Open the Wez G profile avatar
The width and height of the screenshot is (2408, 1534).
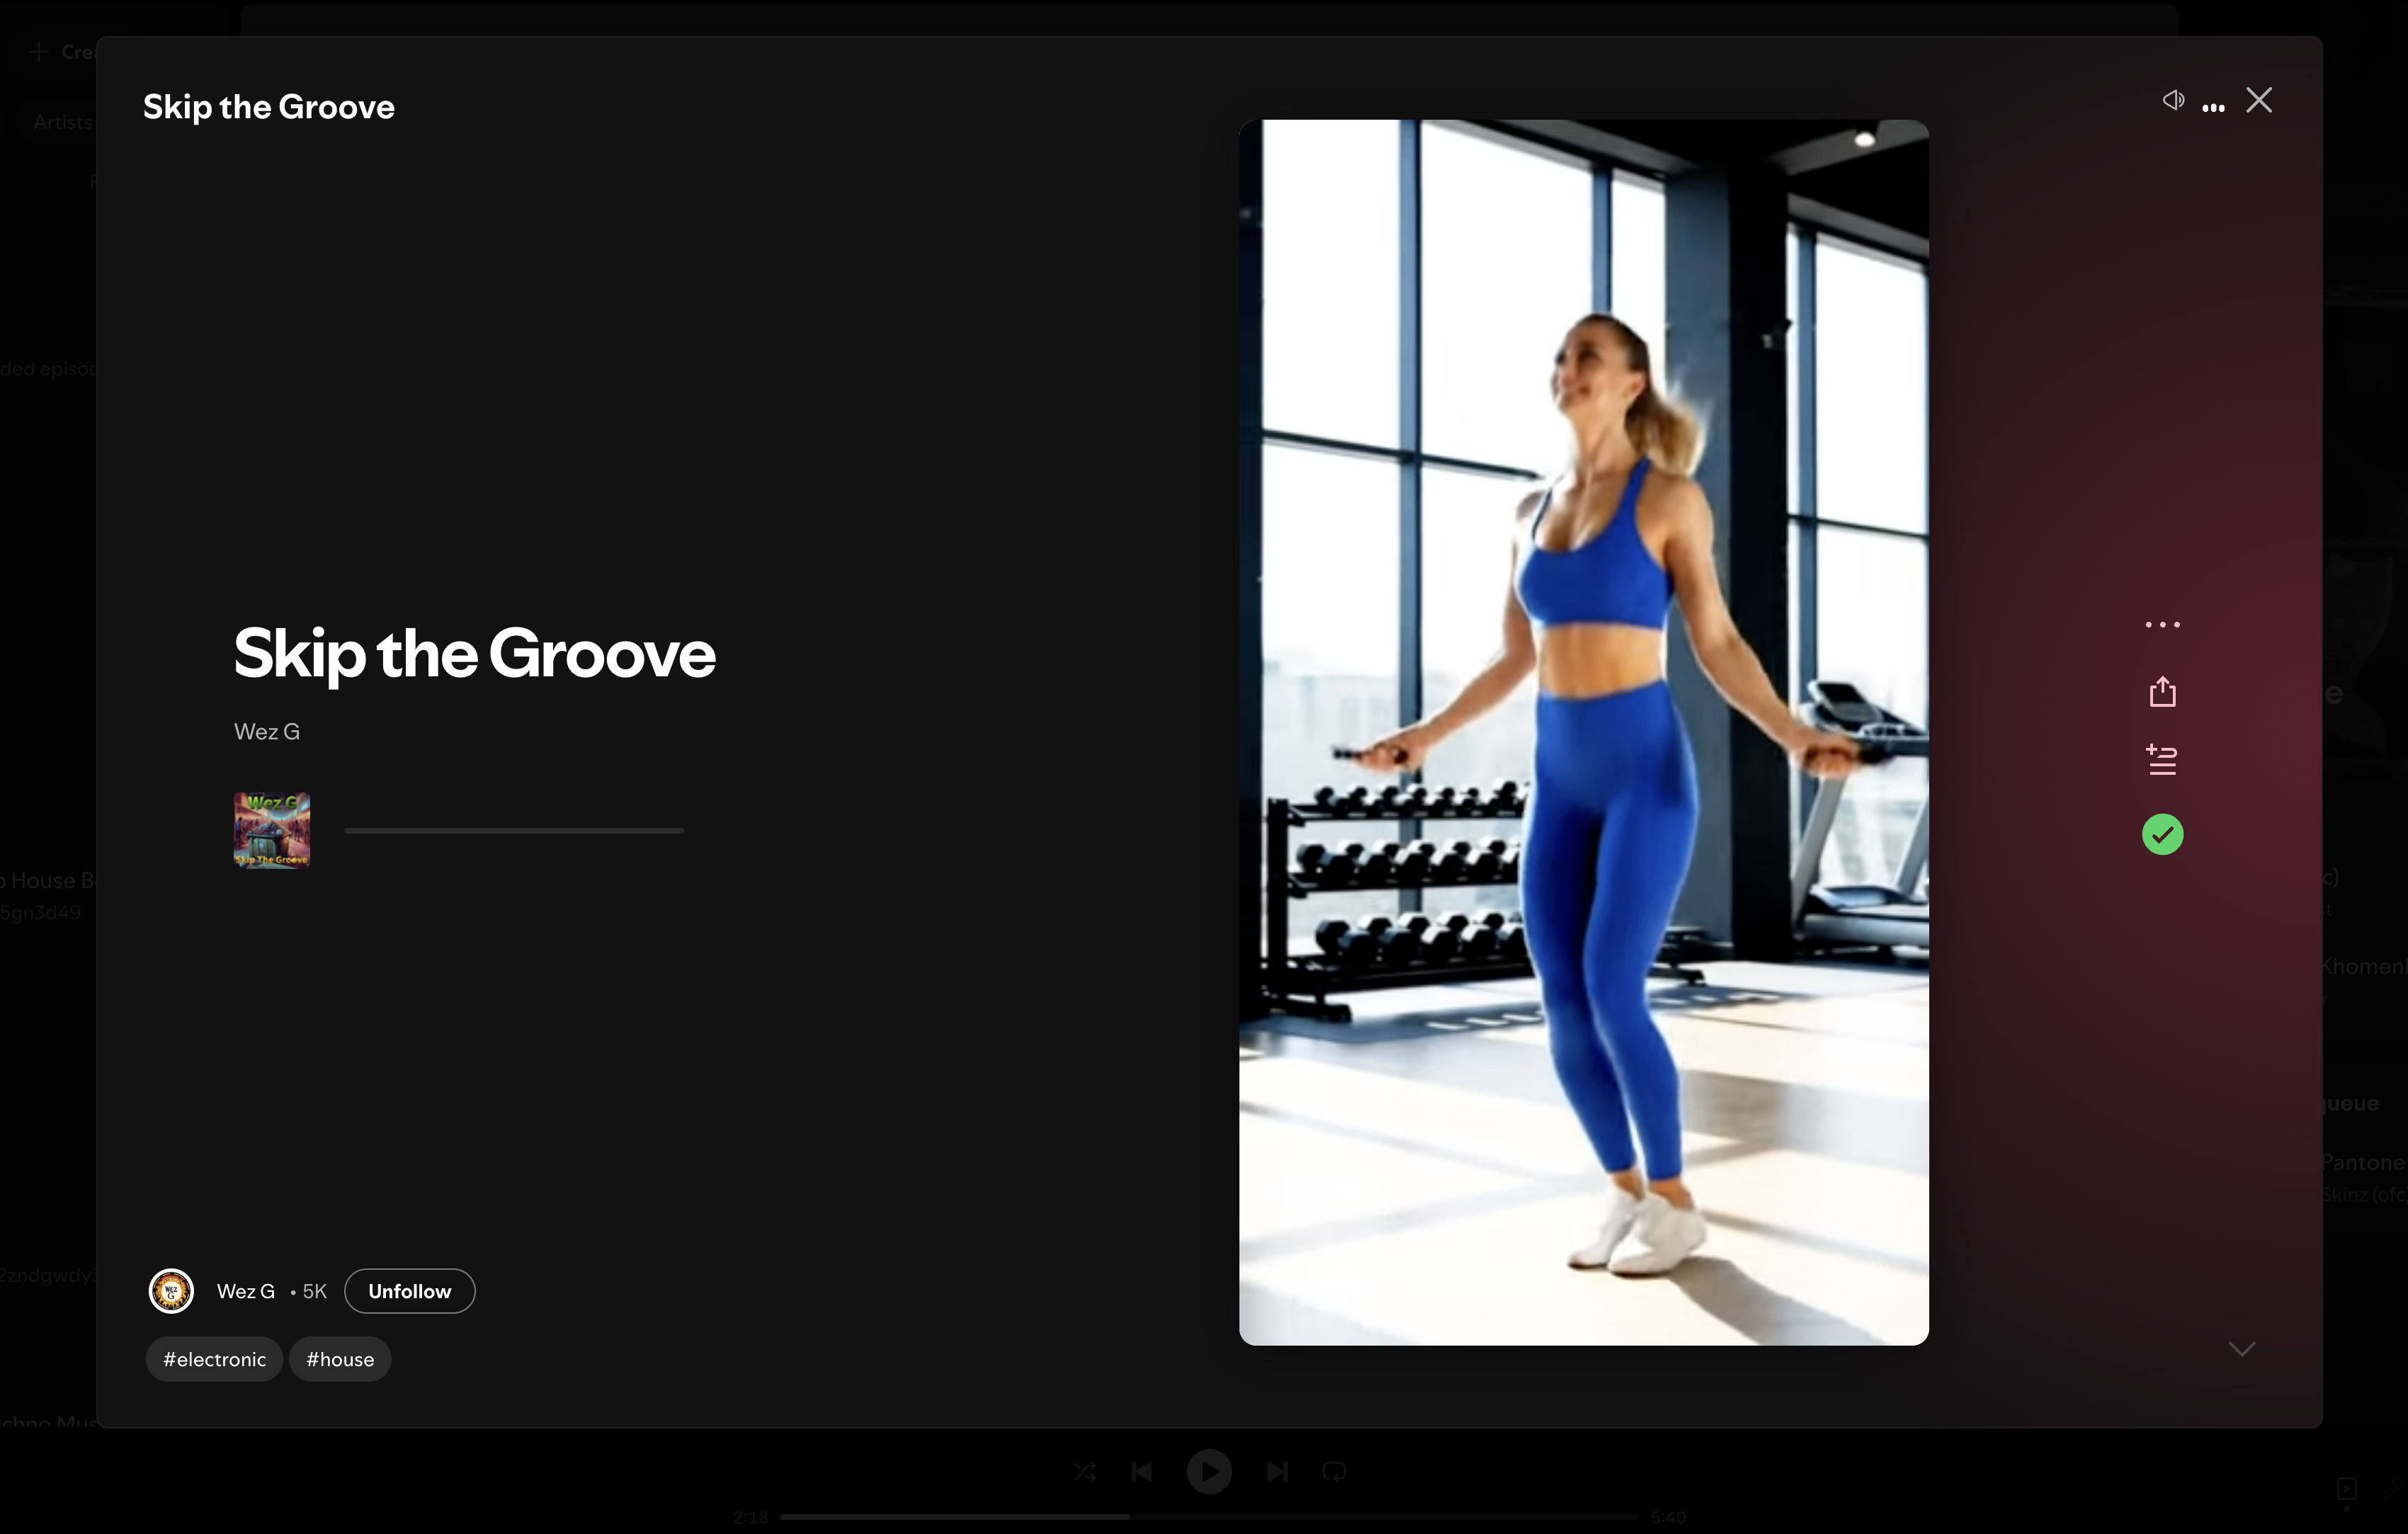coord(171,1291)
